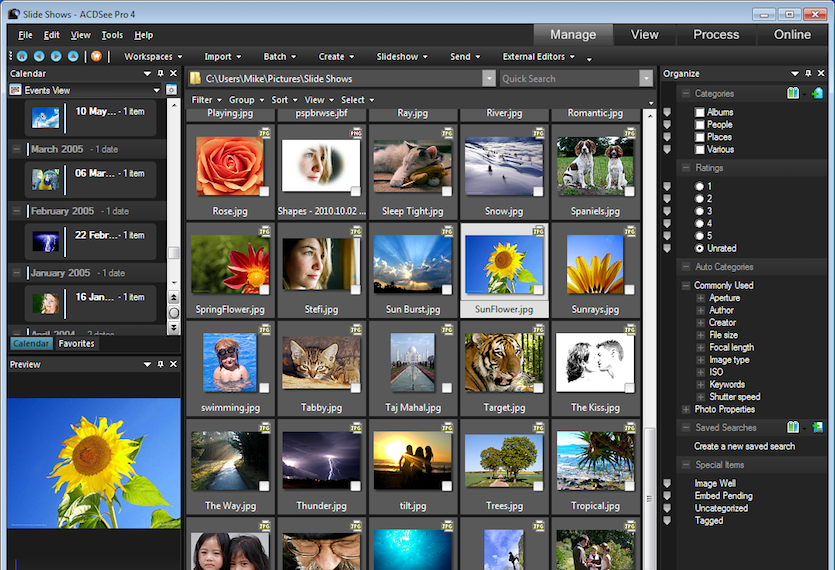Open the Slideshow dropdown
Viewport: 835px width, 570px height.
pos(402,56)
